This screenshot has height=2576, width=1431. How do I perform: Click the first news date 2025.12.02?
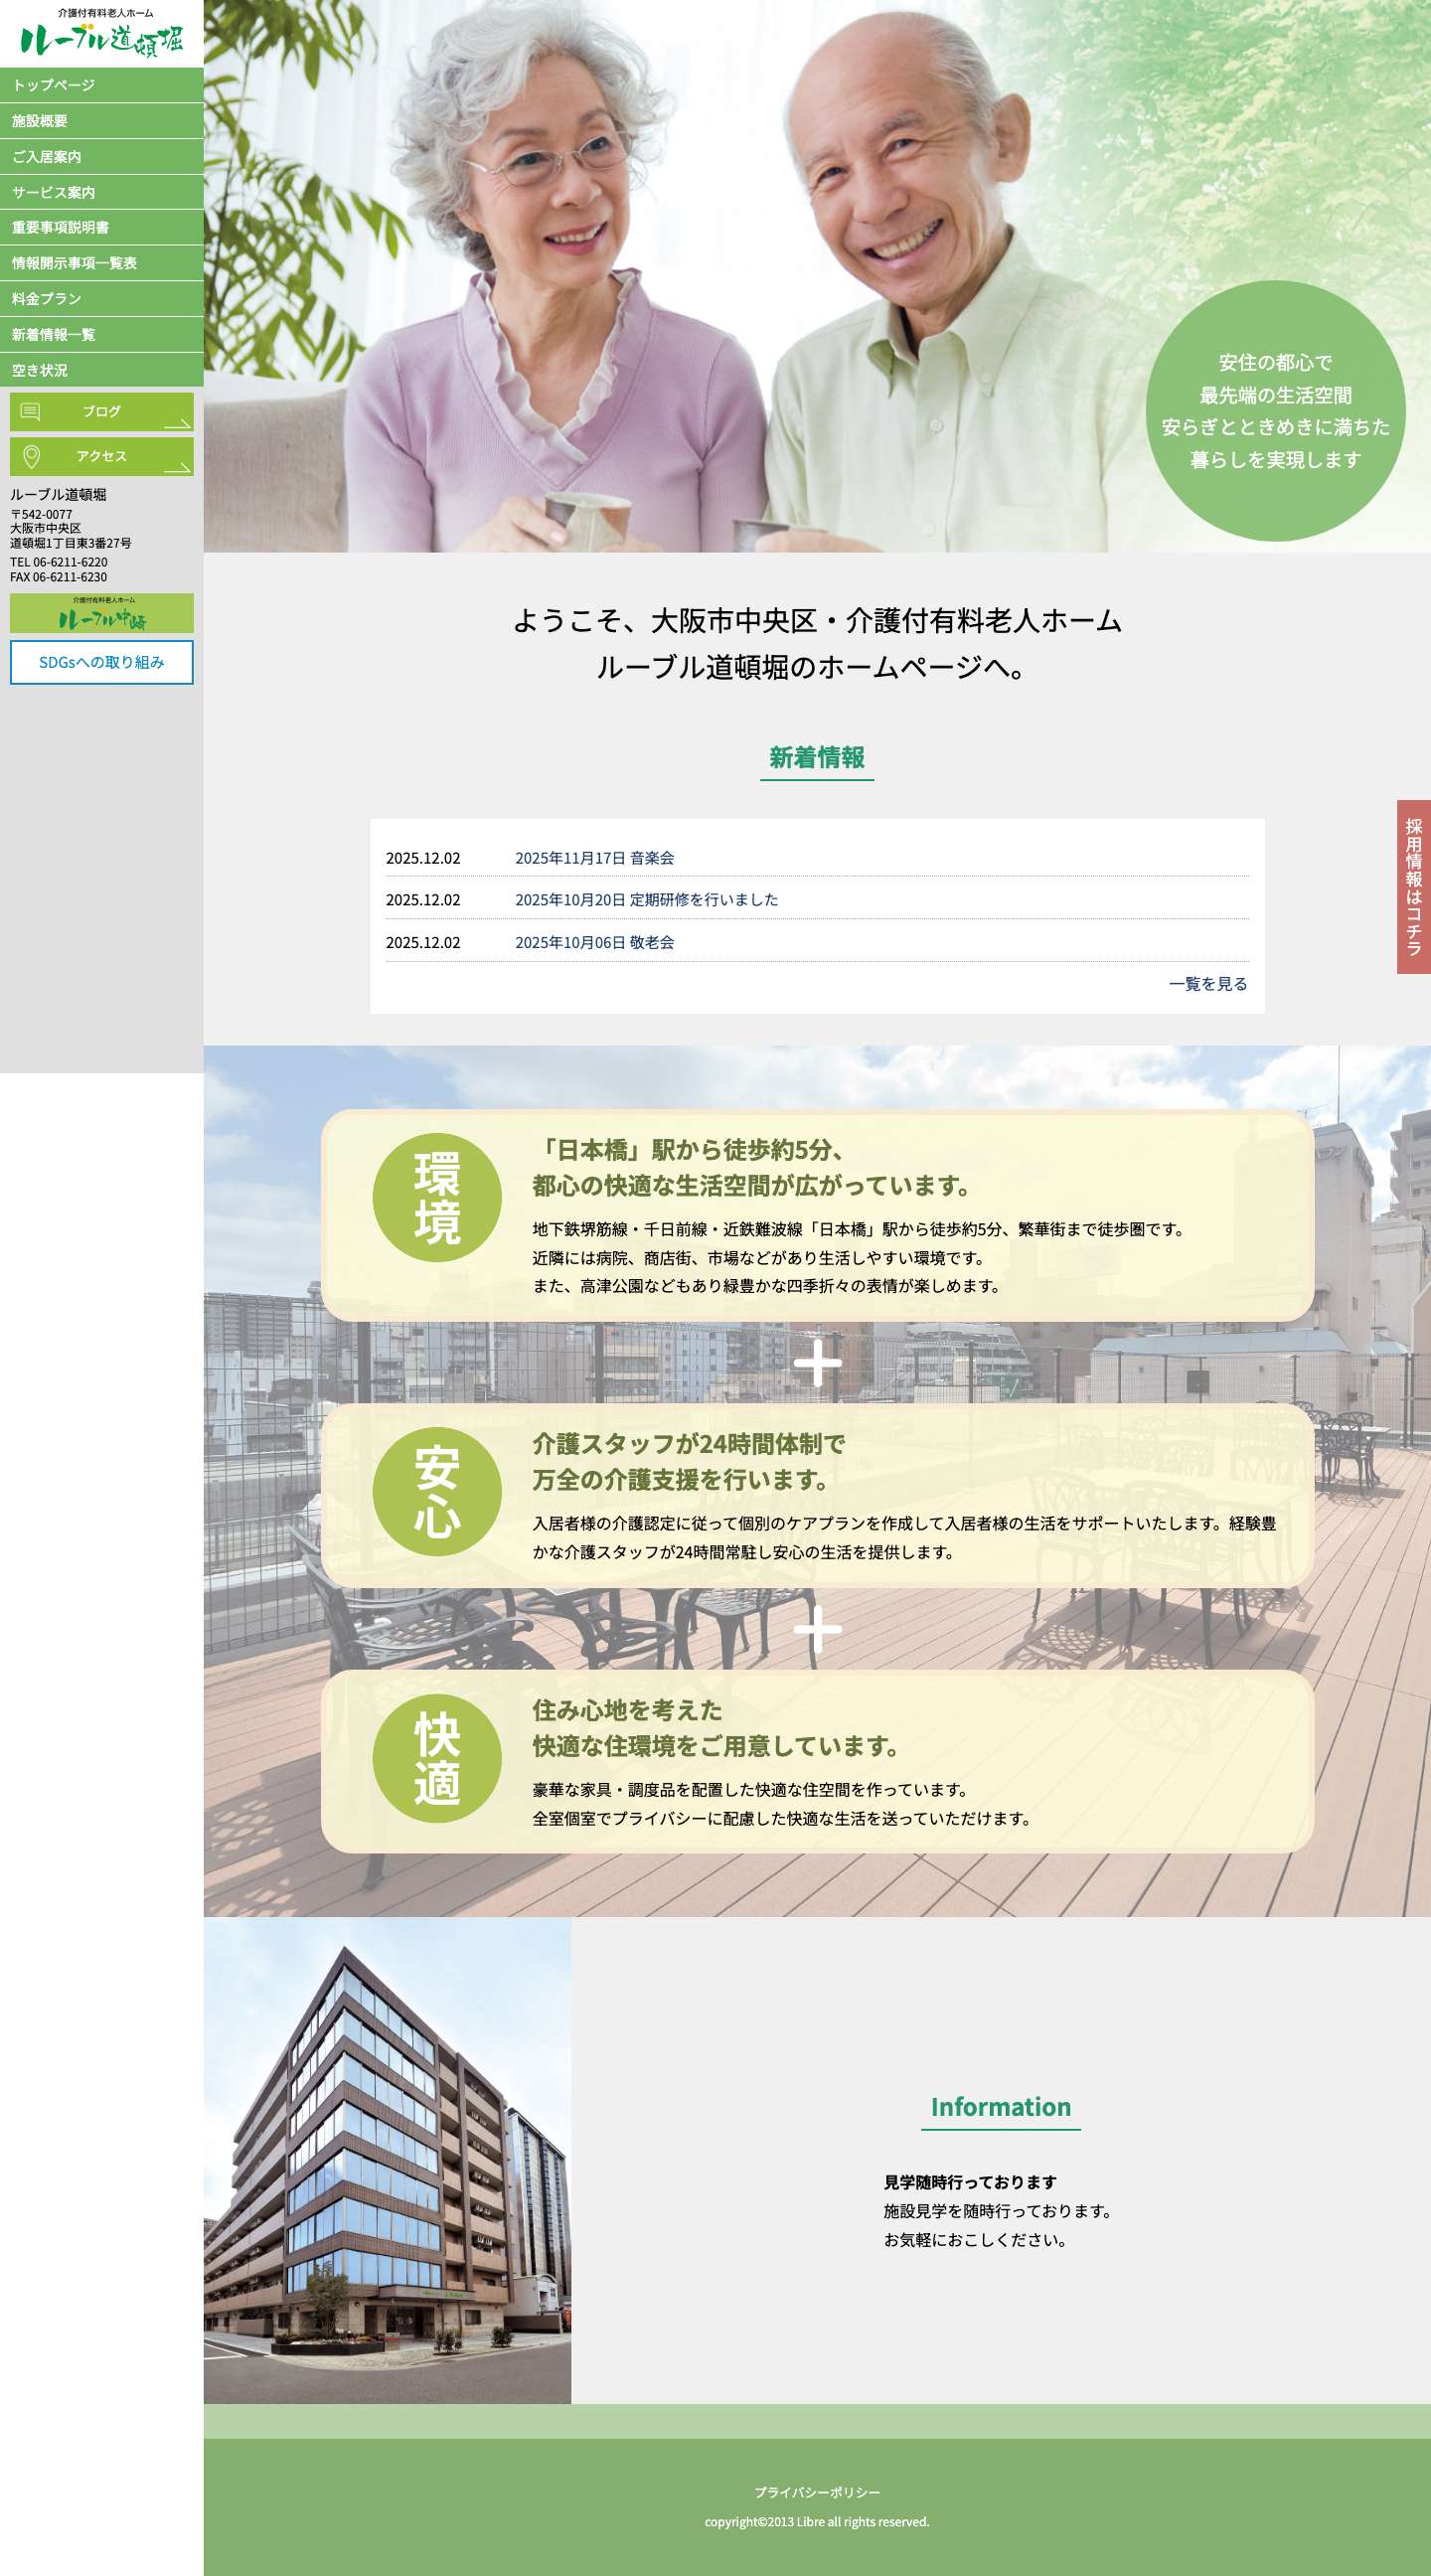pyautogui.click(x=423, y=858)
